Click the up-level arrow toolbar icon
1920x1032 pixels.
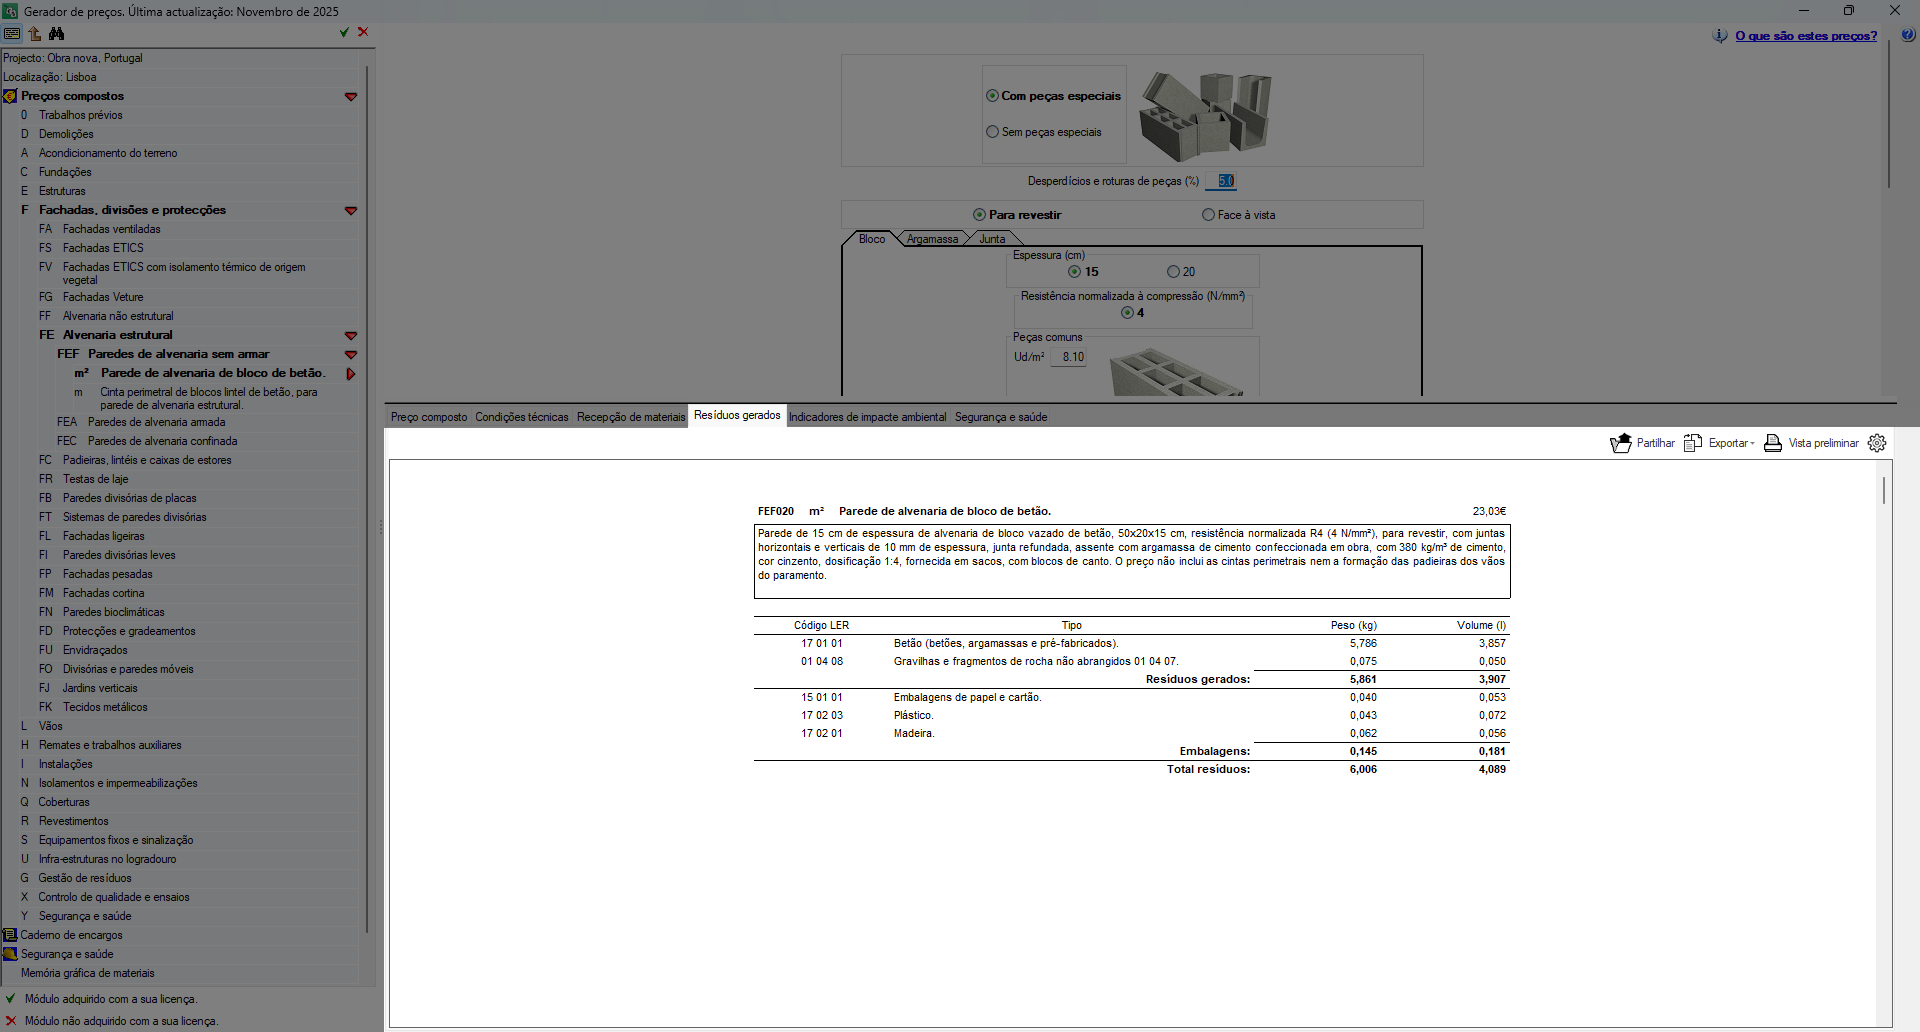(35, 33)
